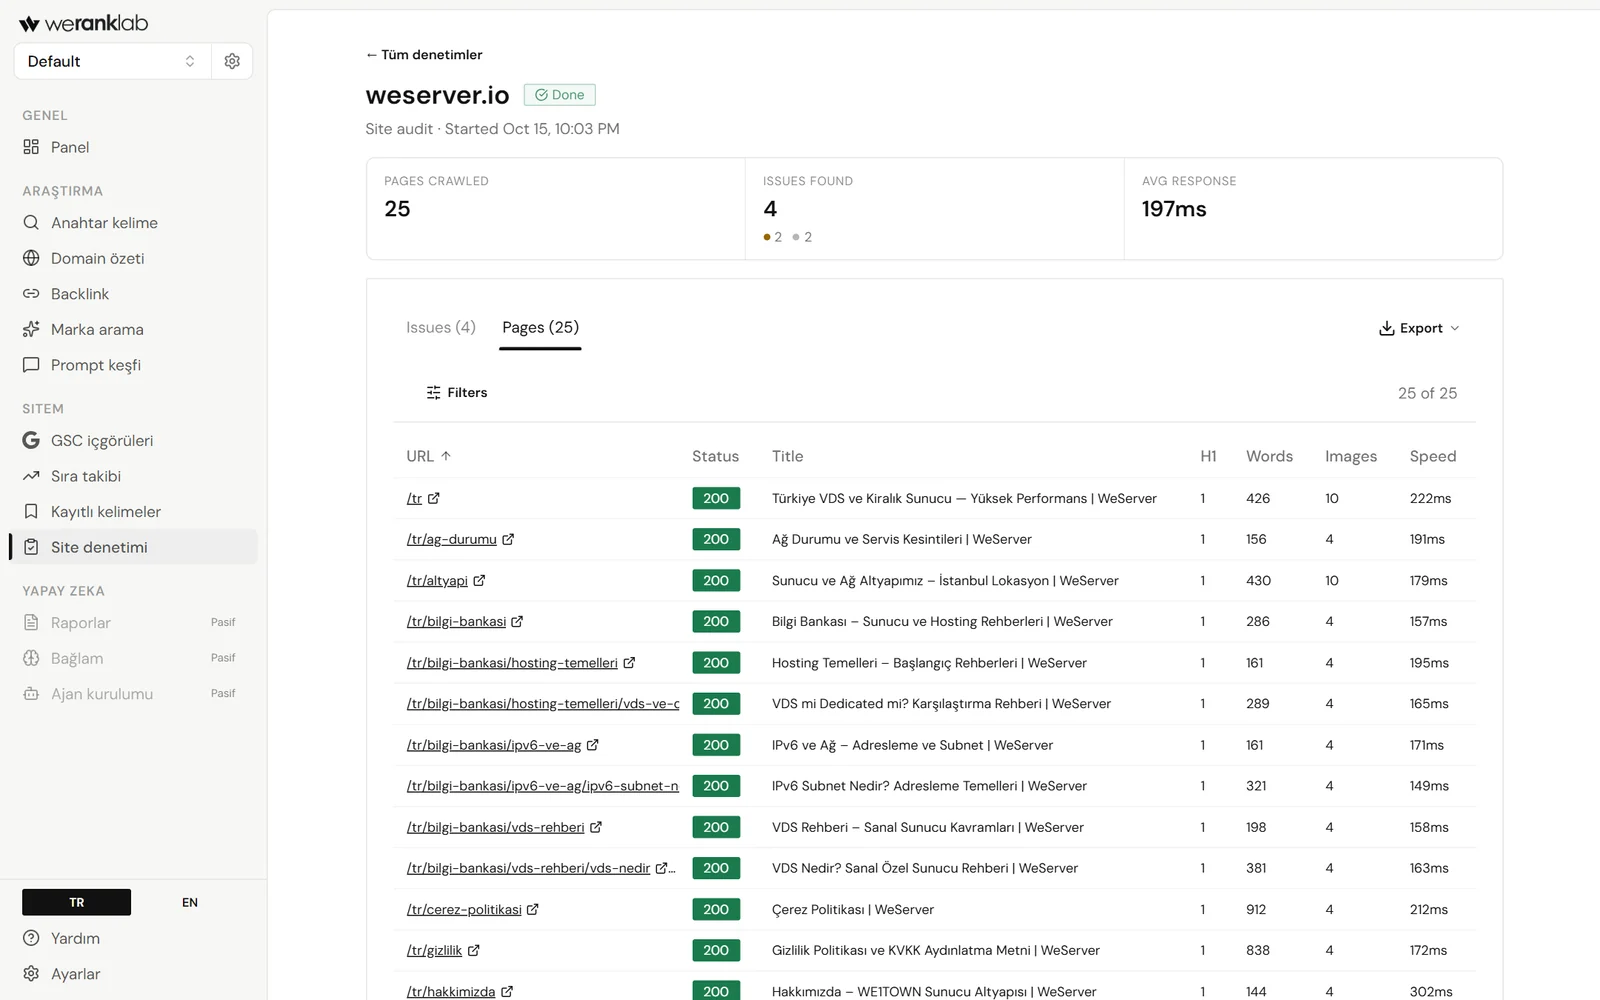1600x1000 pixels.
Task: Open Kayıtlı kelimeler in sidebar
Action: pyautogui.click(x=134, y=511)
